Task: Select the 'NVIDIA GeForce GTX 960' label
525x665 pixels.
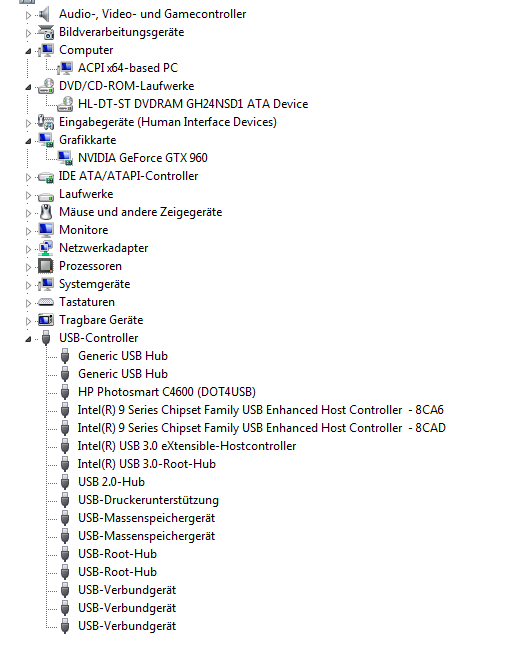Action: [142, 158]
